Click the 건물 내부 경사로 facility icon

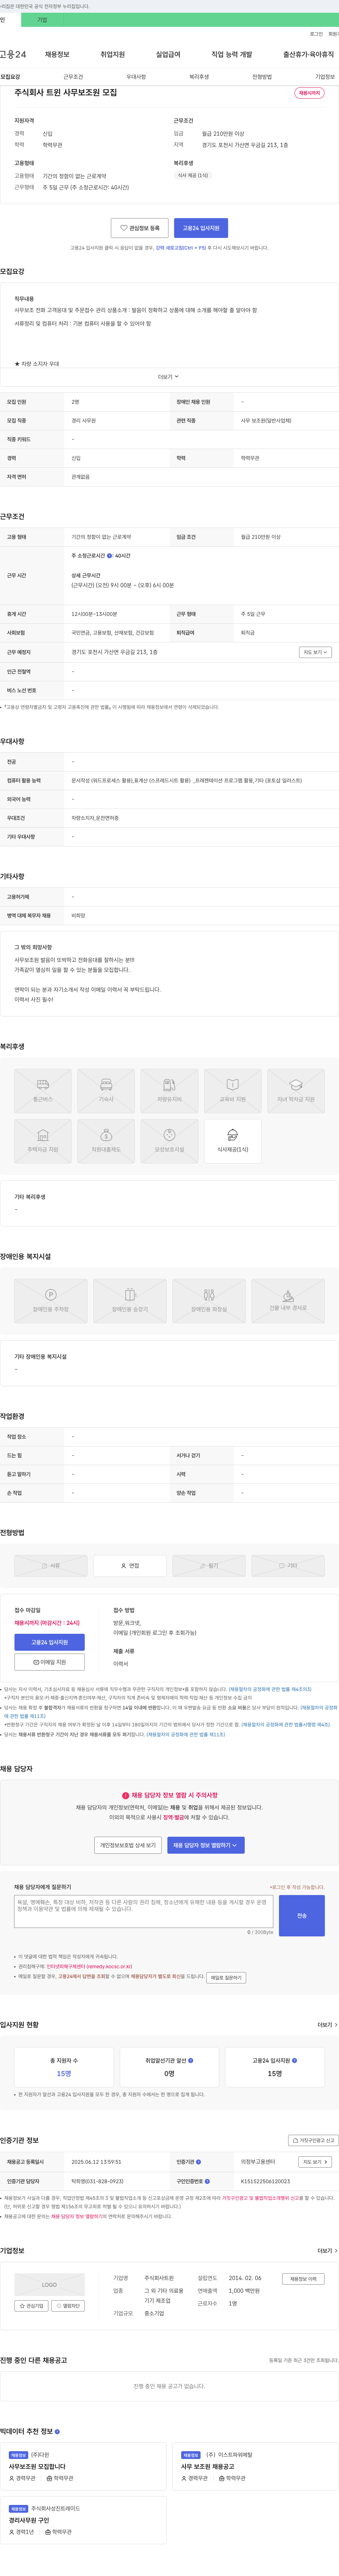click(288, 1301)
